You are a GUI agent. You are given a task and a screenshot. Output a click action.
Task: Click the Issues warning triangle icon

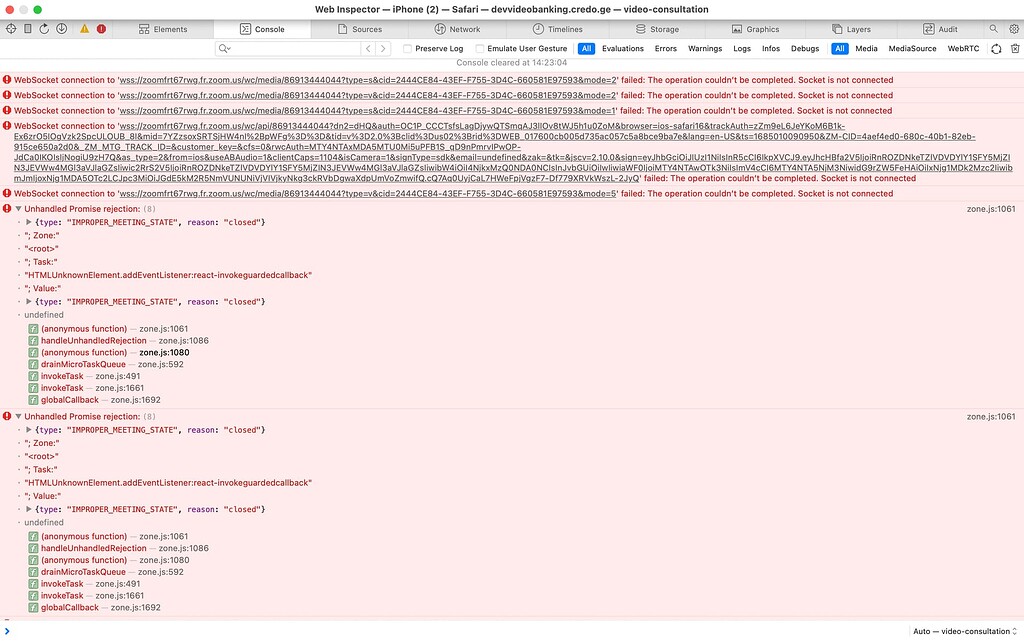point(87,29)
